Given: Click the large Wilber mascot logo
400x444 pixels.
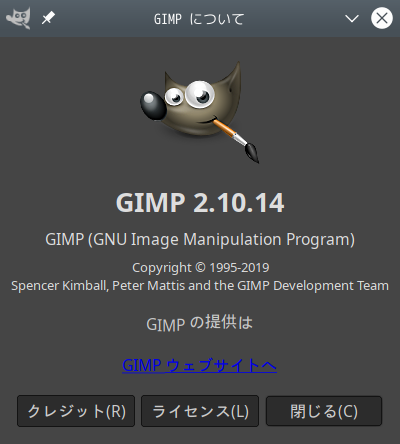Looking at the screenshot, I should (x=199, y=112).
